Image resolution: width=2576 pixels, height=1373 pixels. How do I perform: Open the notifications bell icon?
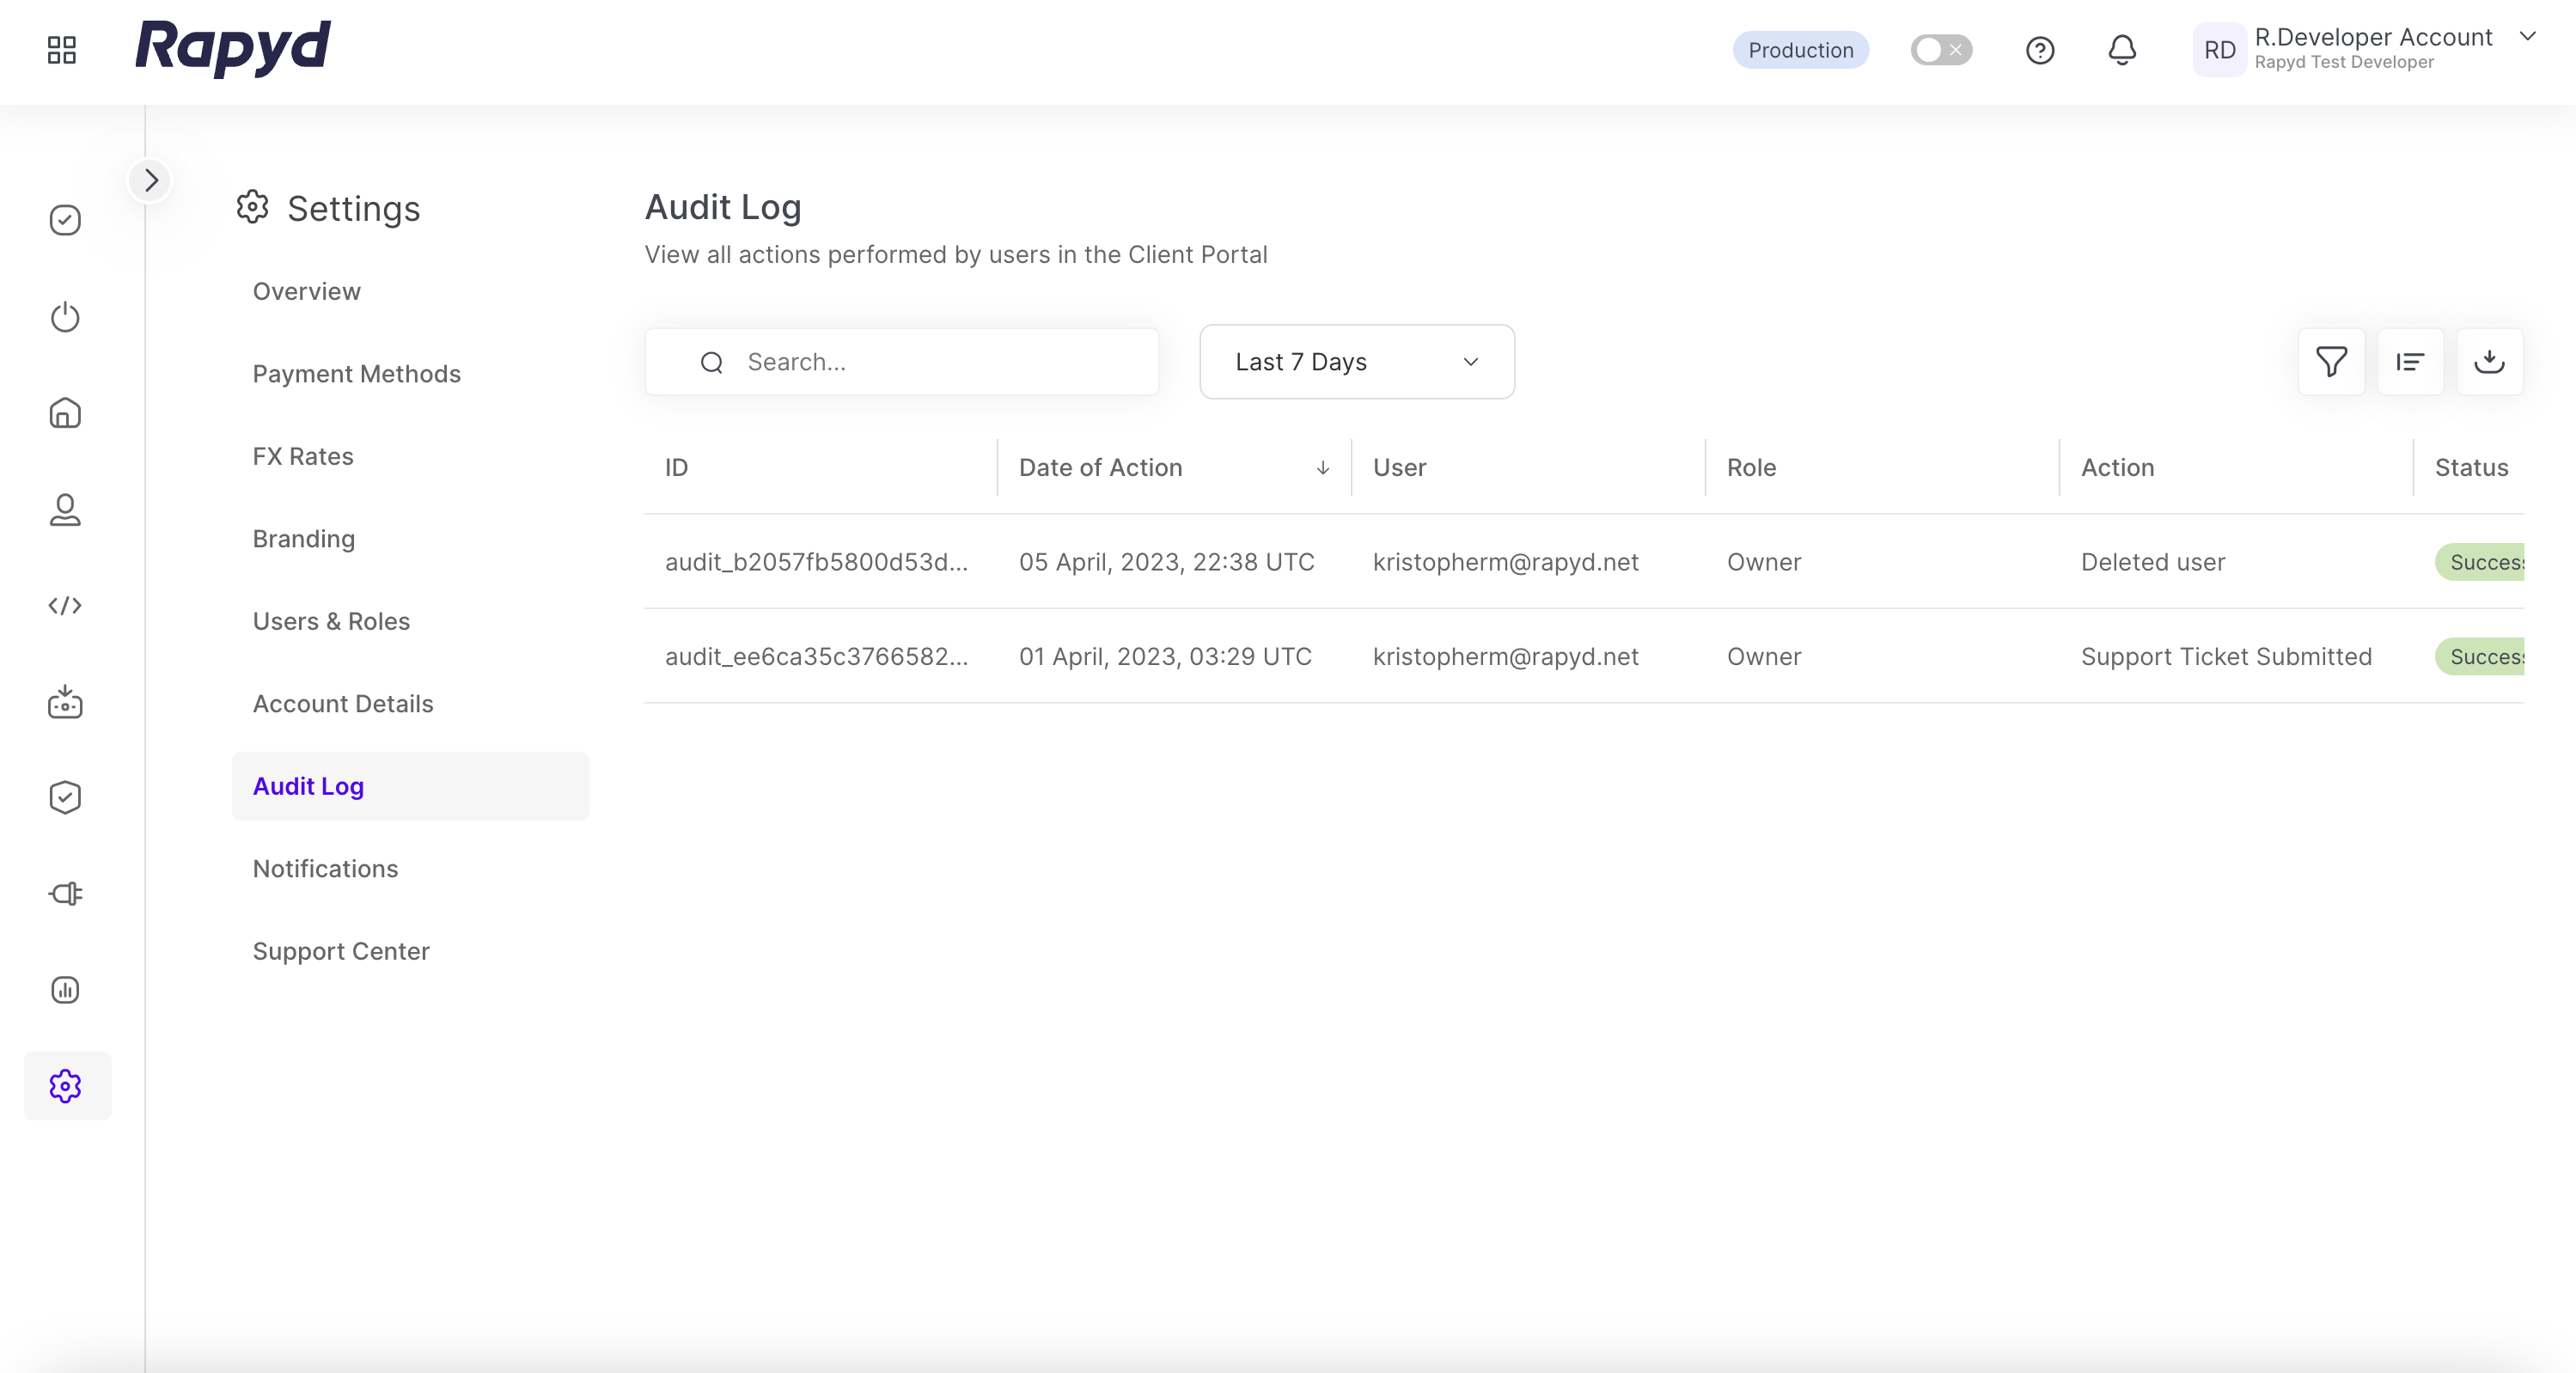[x=2122, y=50]
